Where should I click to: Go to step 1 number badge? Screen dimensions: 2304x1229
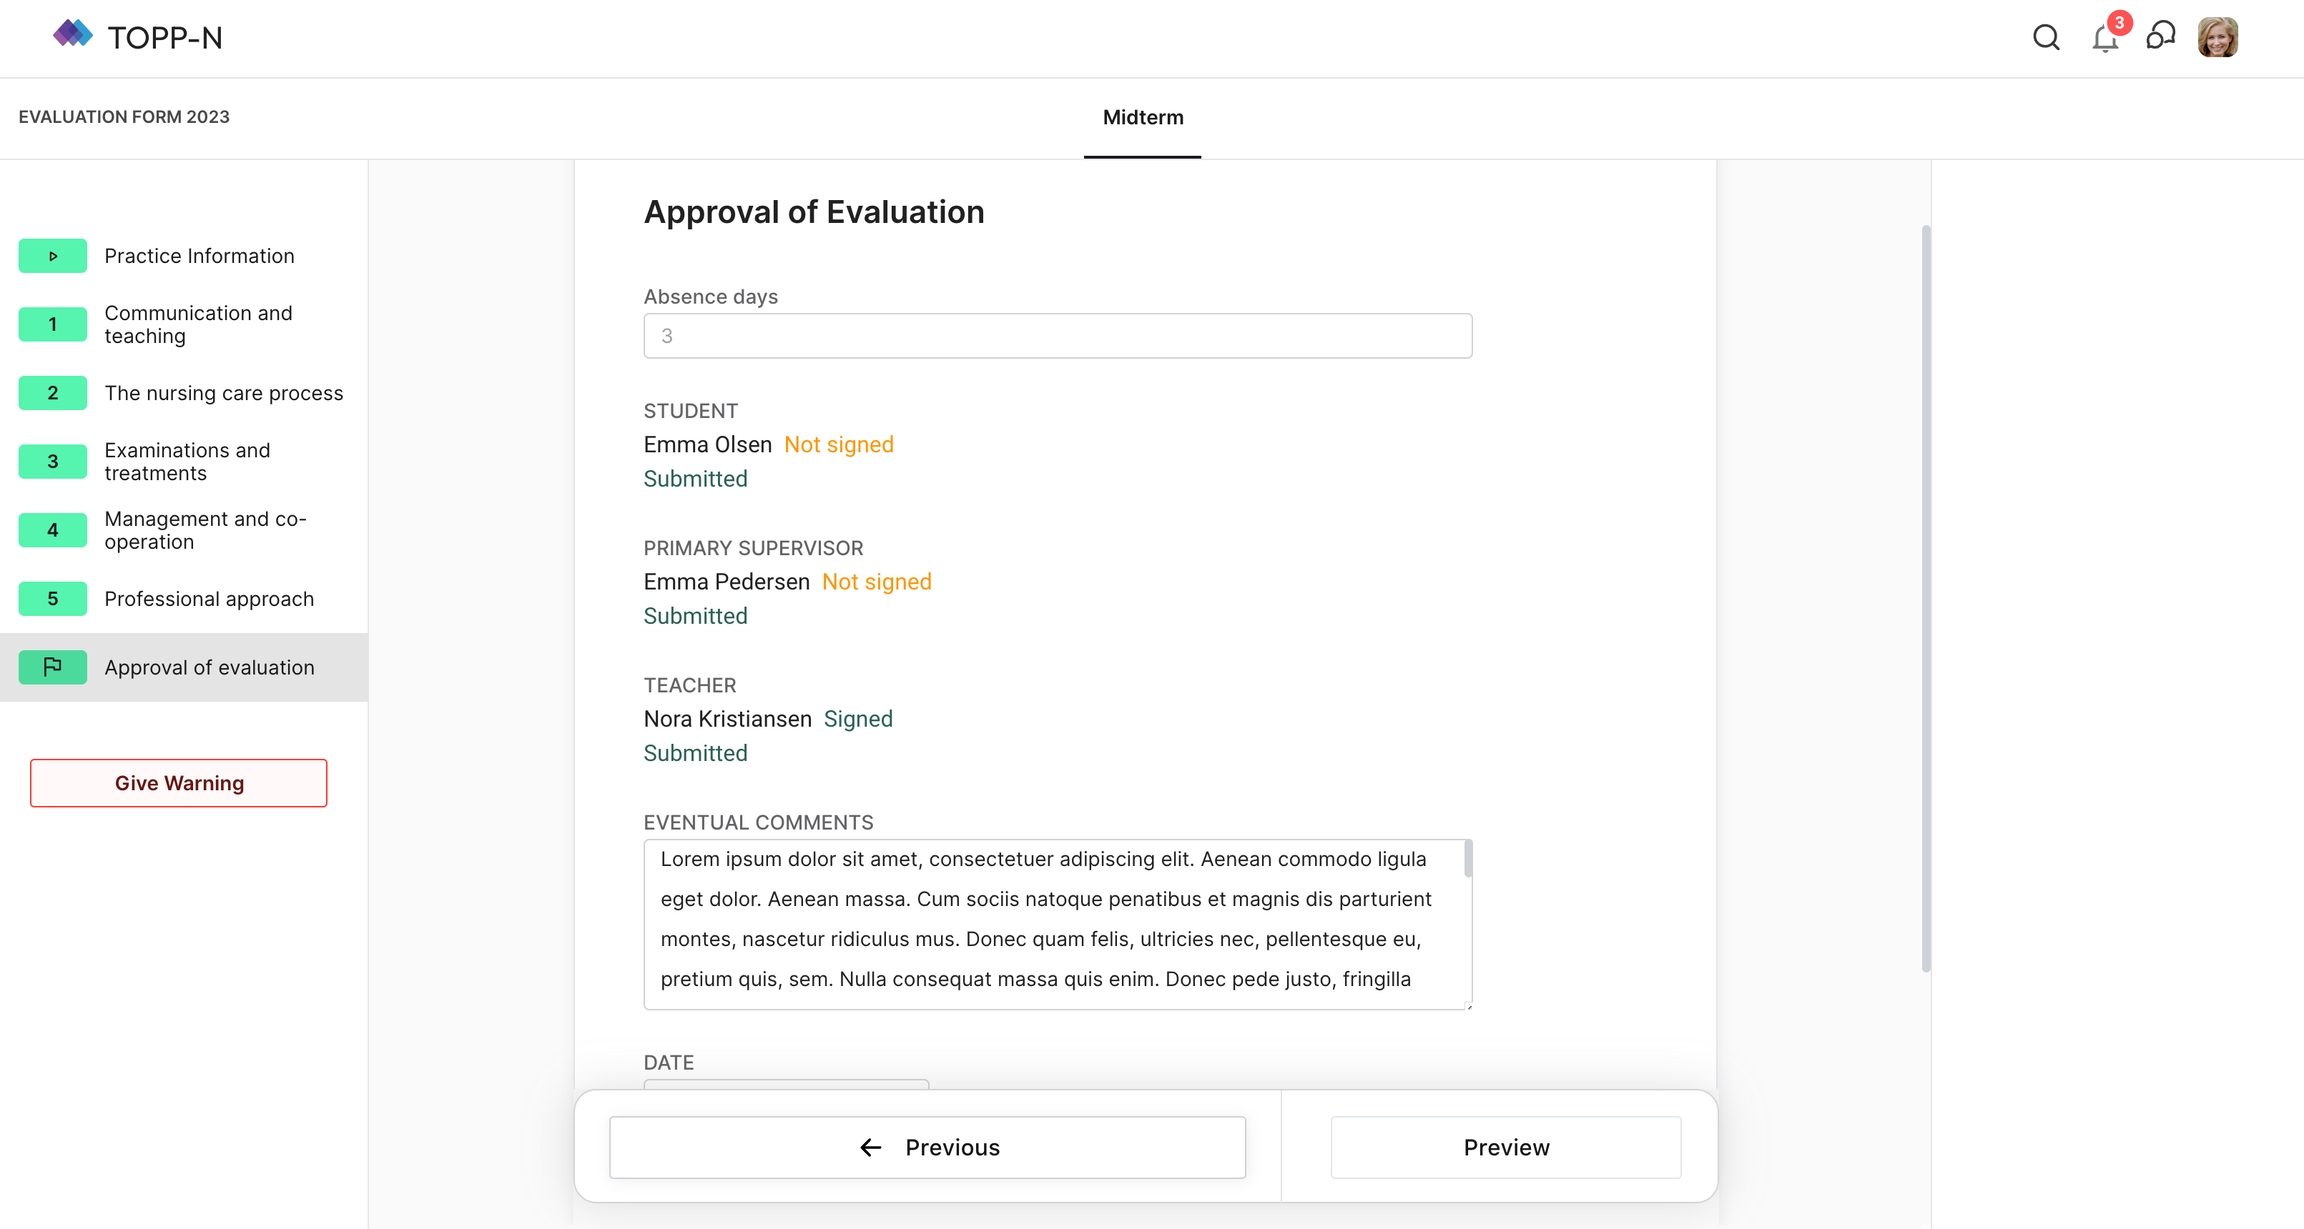click(53, 324)
